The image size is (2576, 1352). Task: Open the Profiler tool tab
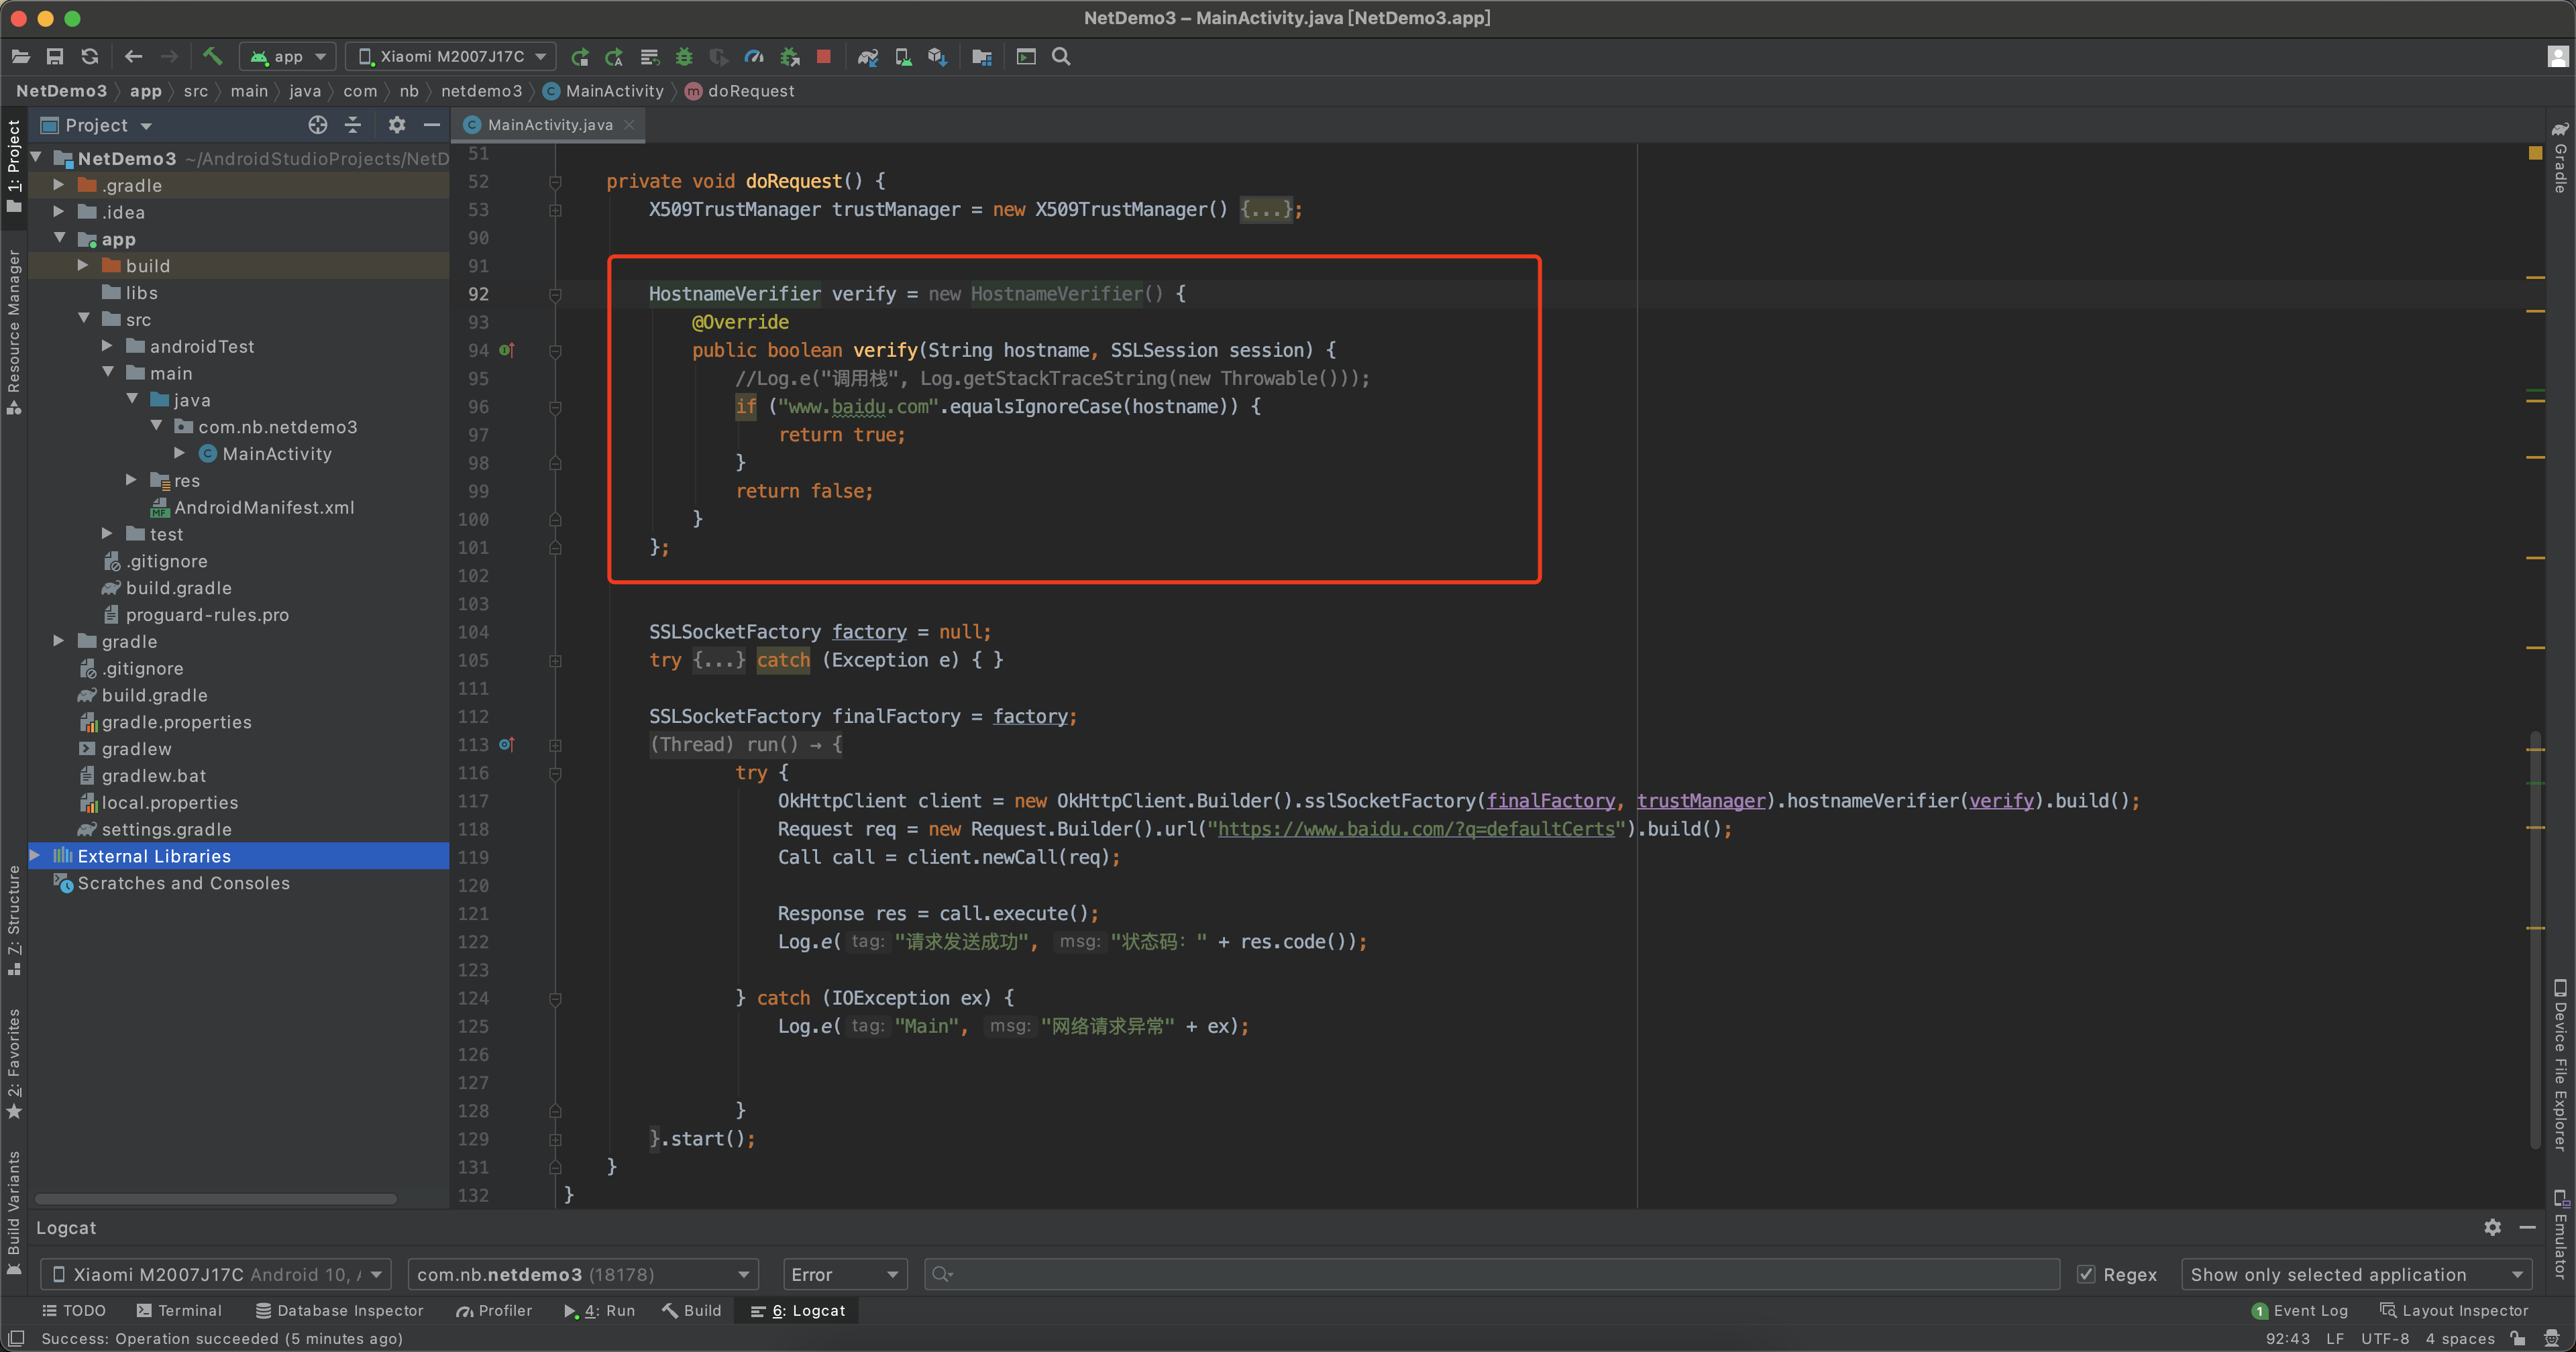tap(494, 1310)
